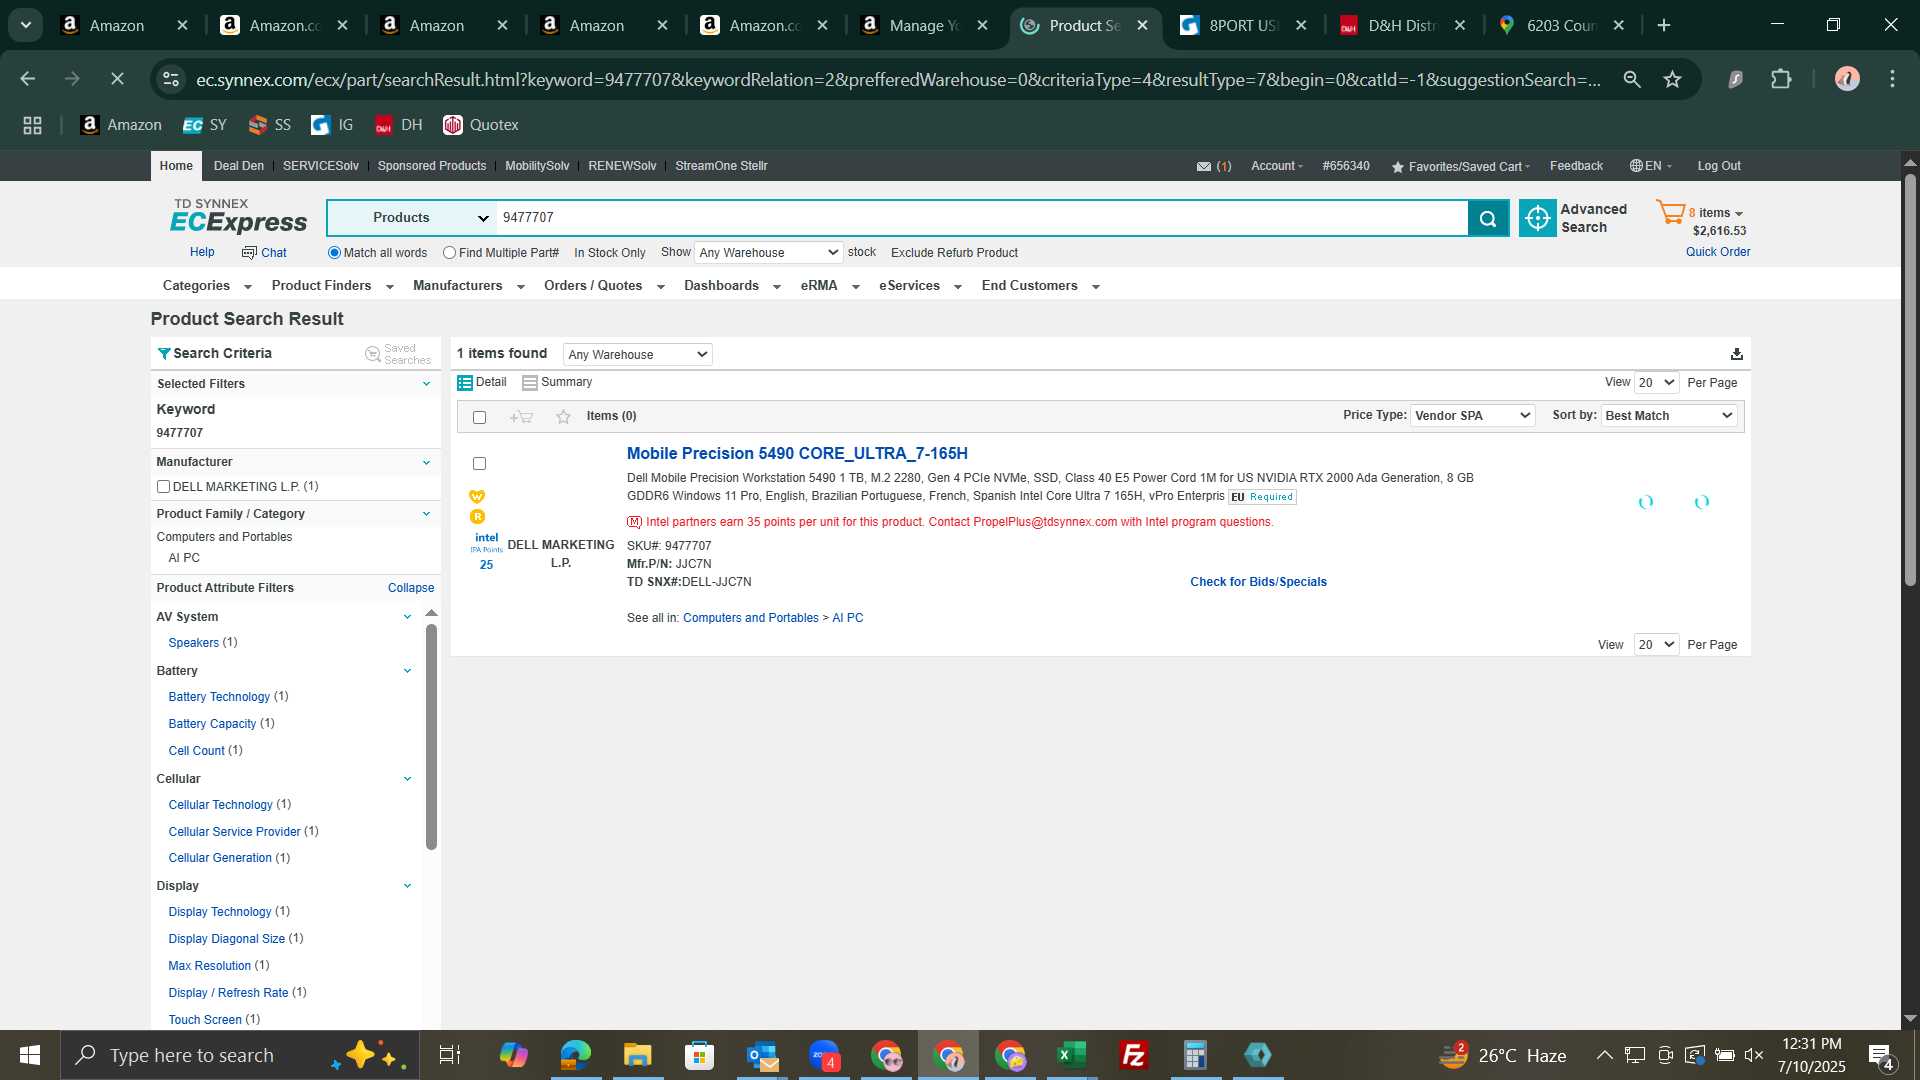The image size is (1920, 1080).
Task: Open Excel from taskbar
Action: tap(1071, 1055)
